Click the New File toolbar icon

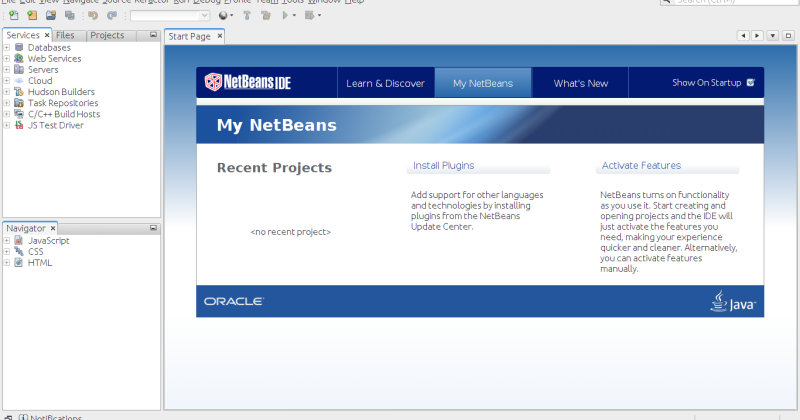(x=14, y=15)
